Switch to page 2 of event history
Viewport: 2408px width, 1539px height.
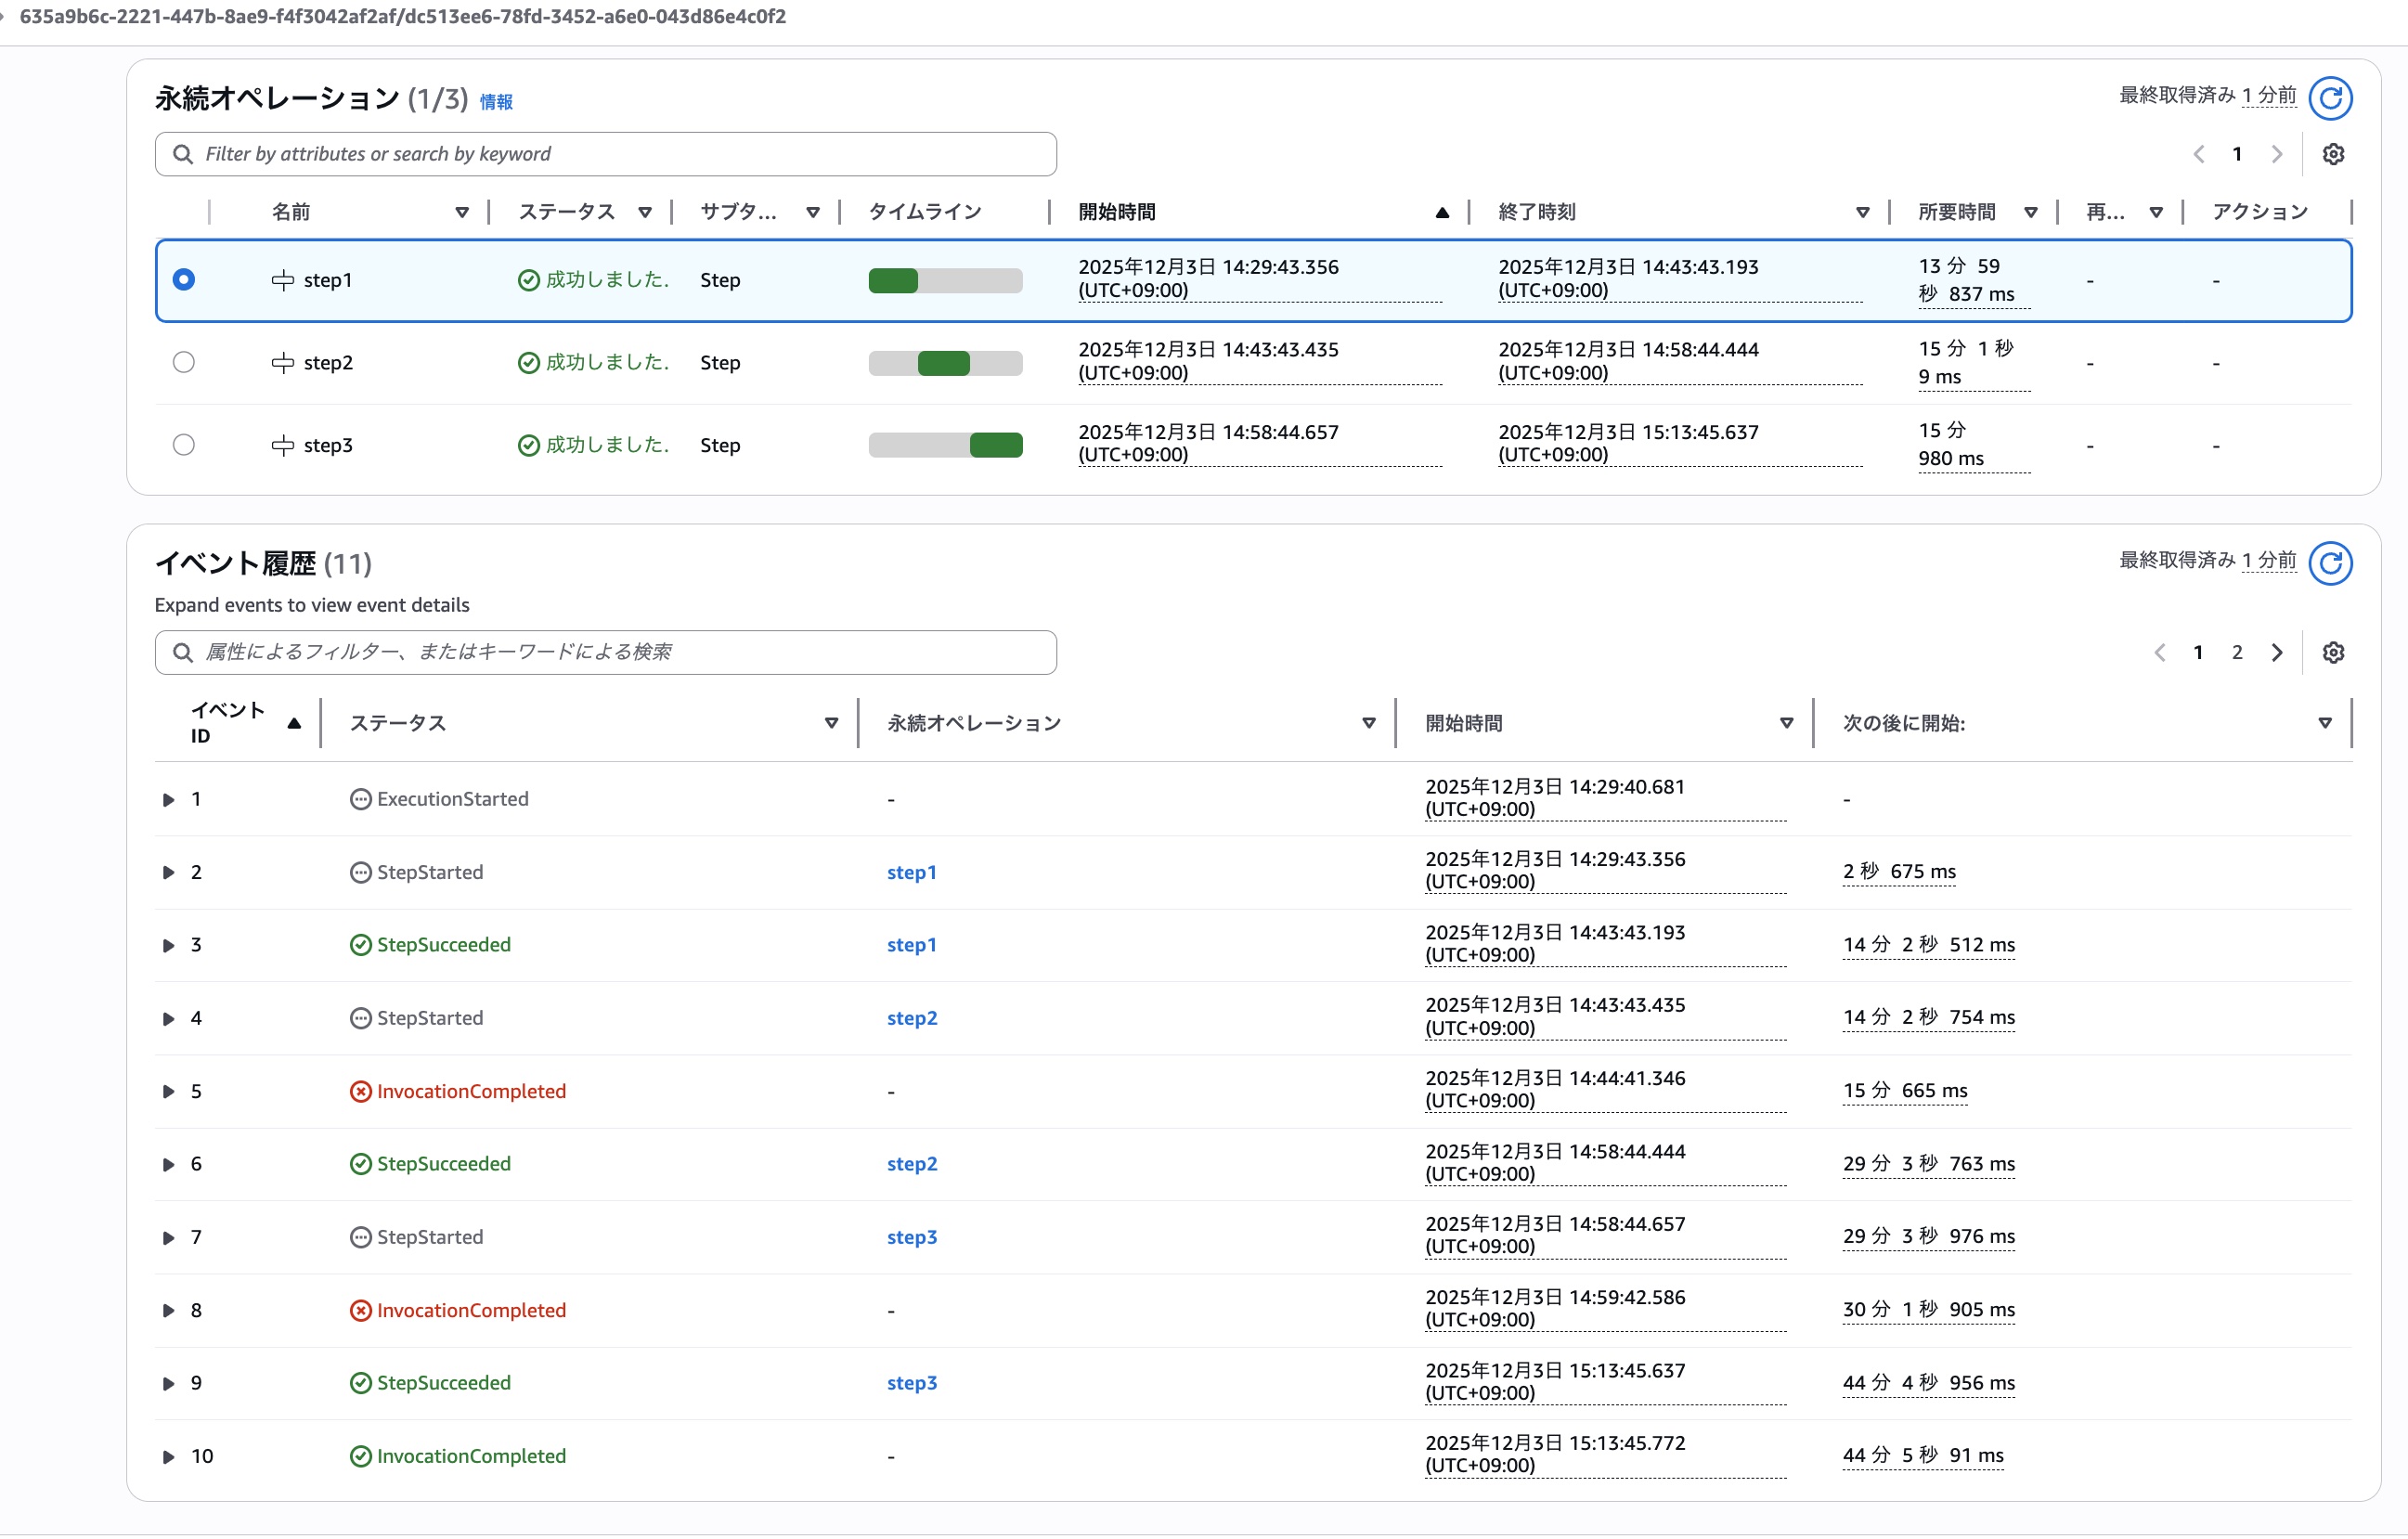(x=2237, y=653)
